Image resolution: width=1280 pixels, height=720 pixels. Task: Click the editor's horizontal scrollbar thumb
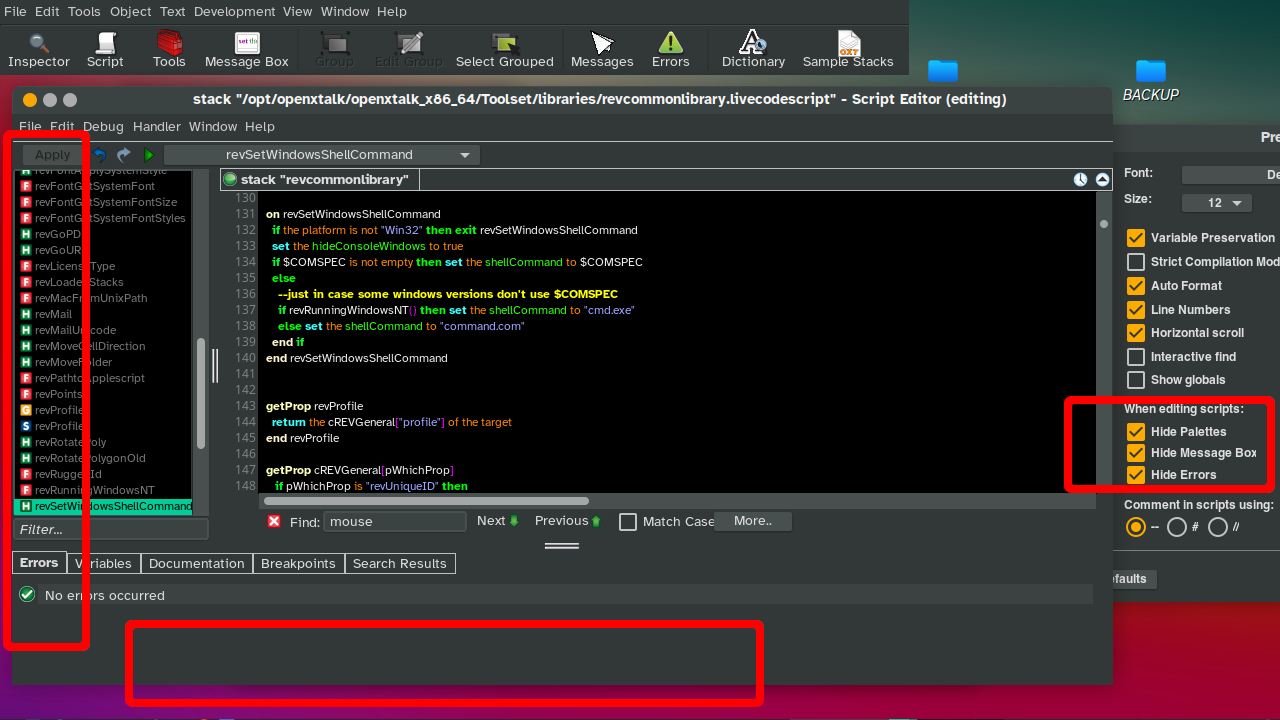pyautogui.click(x=427, y=501)
